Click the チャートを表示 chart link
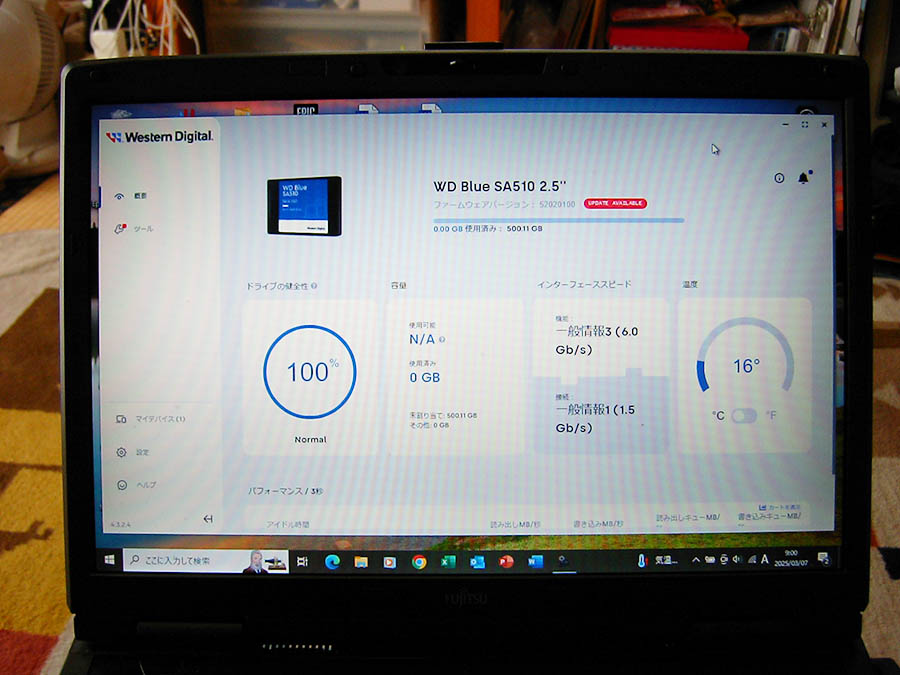The width and height of the screenshot is (900, 675). (779, 507)
